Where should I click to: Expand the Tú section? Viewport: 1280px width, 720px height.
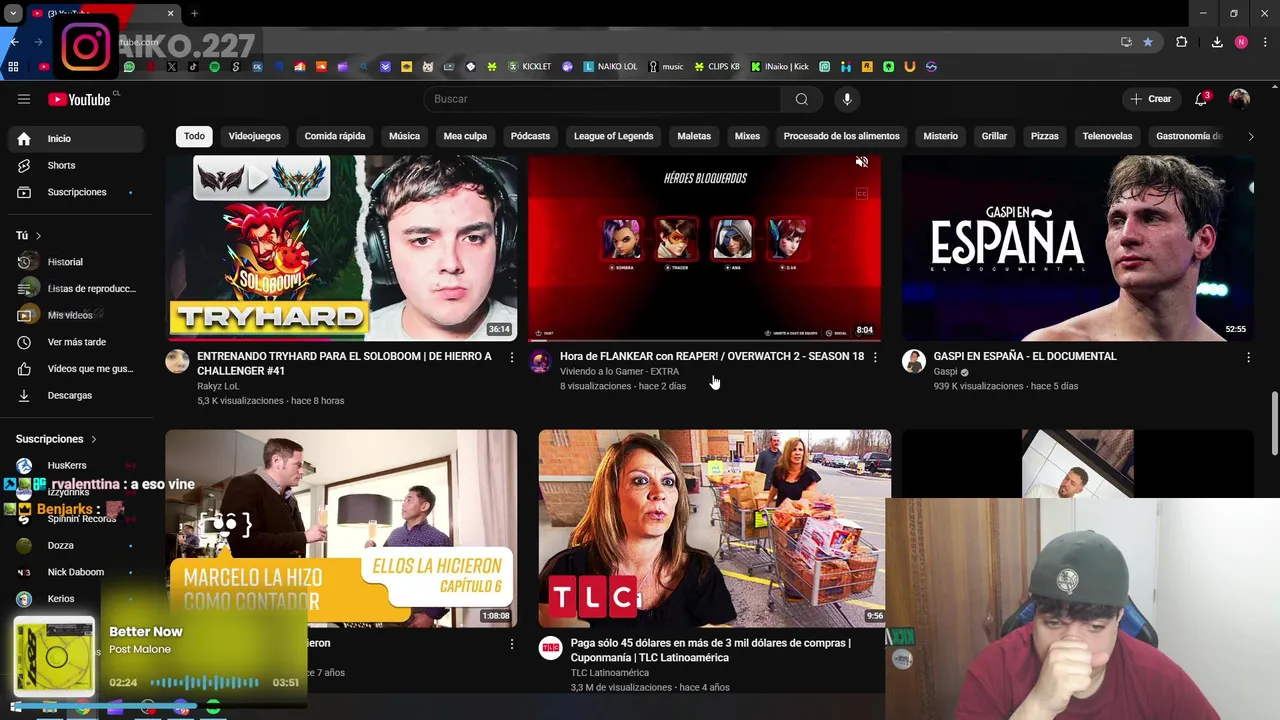pyautogui.click(x=28, y=236)
